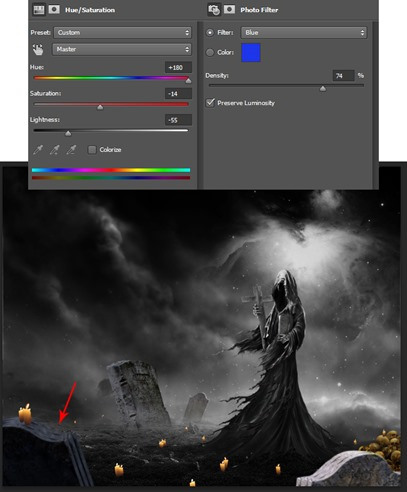
Task: Select the Color radio button
Action: point(210,52)
